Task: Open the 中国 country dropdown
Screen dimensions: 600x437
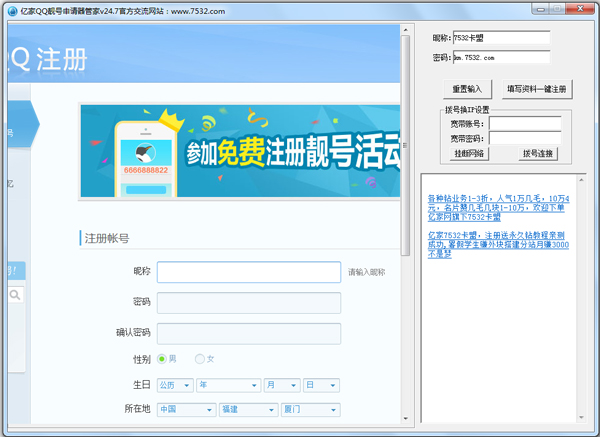Action: click(x=186, y=410)
